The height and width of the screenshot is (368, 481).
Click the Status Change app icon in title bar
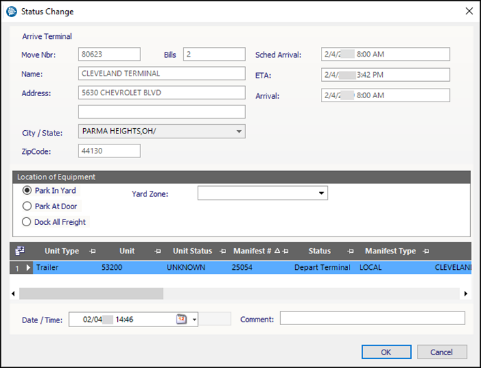pos(11,11)
